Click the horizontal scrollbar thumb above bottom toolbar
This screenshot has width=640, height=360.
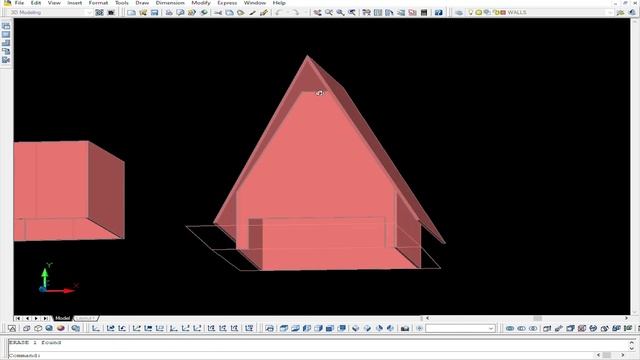538,318
